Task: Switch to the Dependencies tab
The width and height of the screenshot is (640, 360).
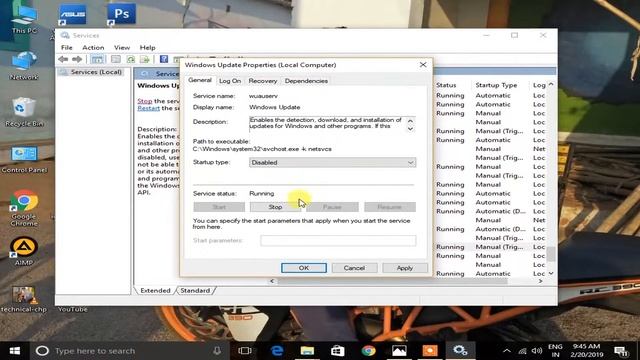Action: tap(306, 81)
